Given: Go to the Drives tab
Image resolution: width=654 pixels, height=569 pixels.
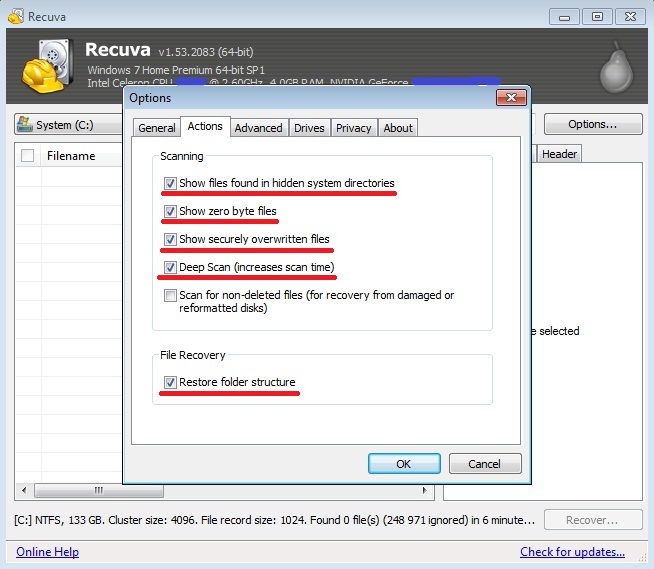Looking at the screenshot, I should [x=309, y=128].
